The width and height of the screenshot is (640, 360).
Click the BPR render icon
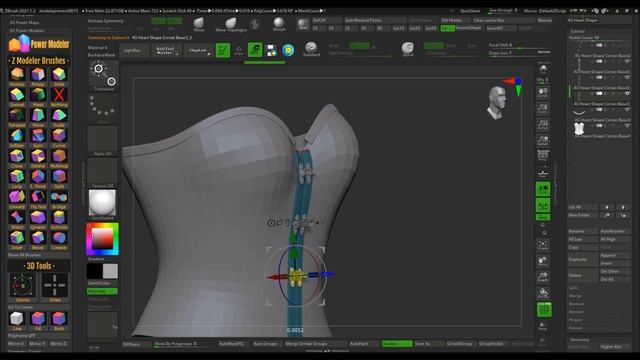pos(543,69)
